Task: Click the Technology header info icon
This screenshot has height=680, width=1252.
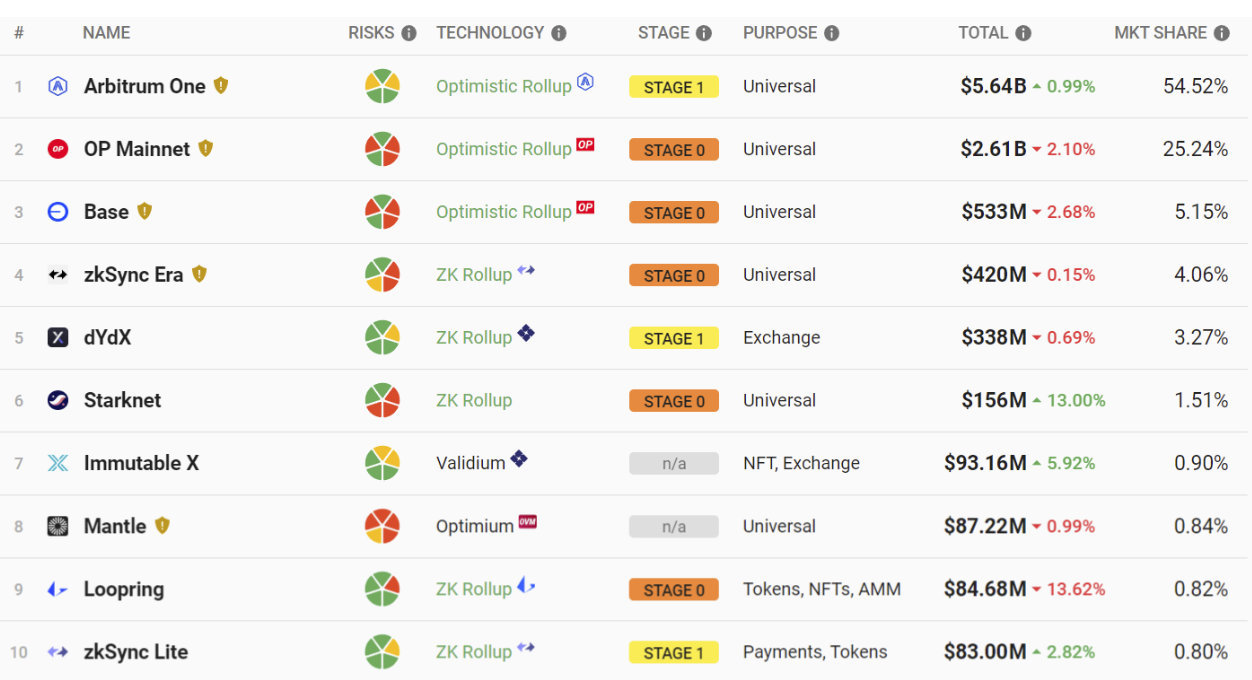Action: 559,33
